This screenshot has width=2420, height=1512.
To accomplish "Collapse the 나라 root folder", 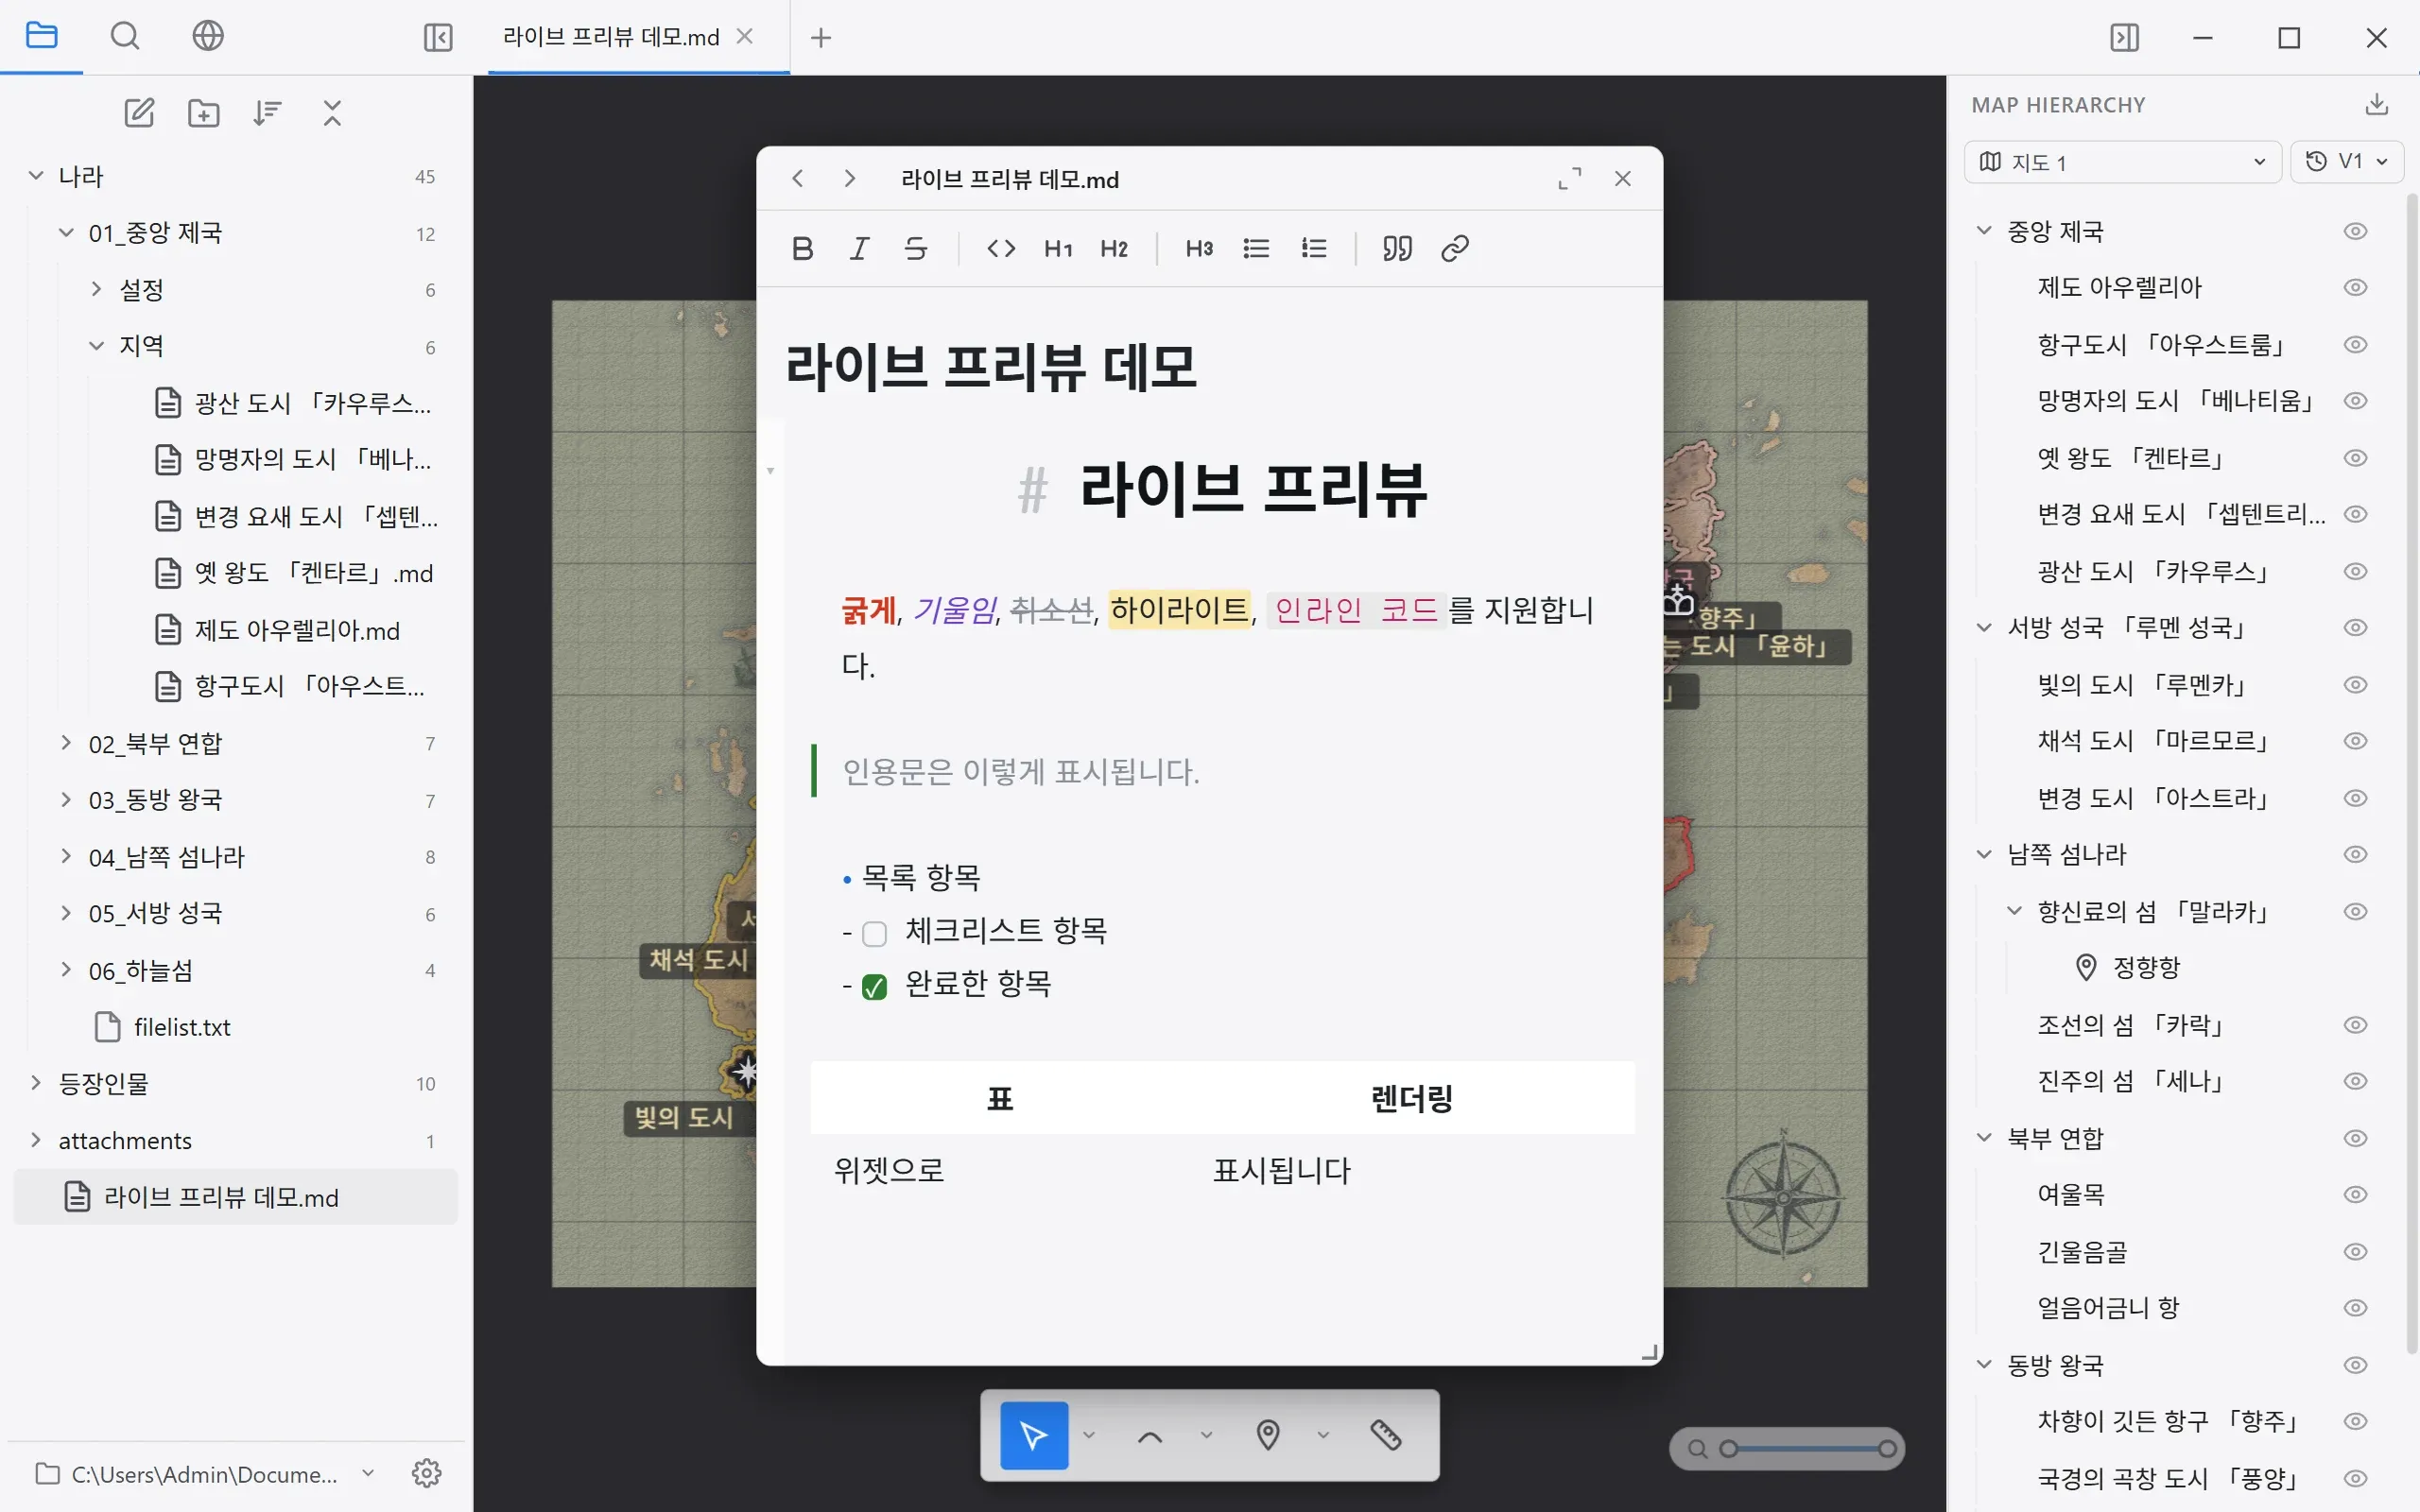I will click(36, 176).
